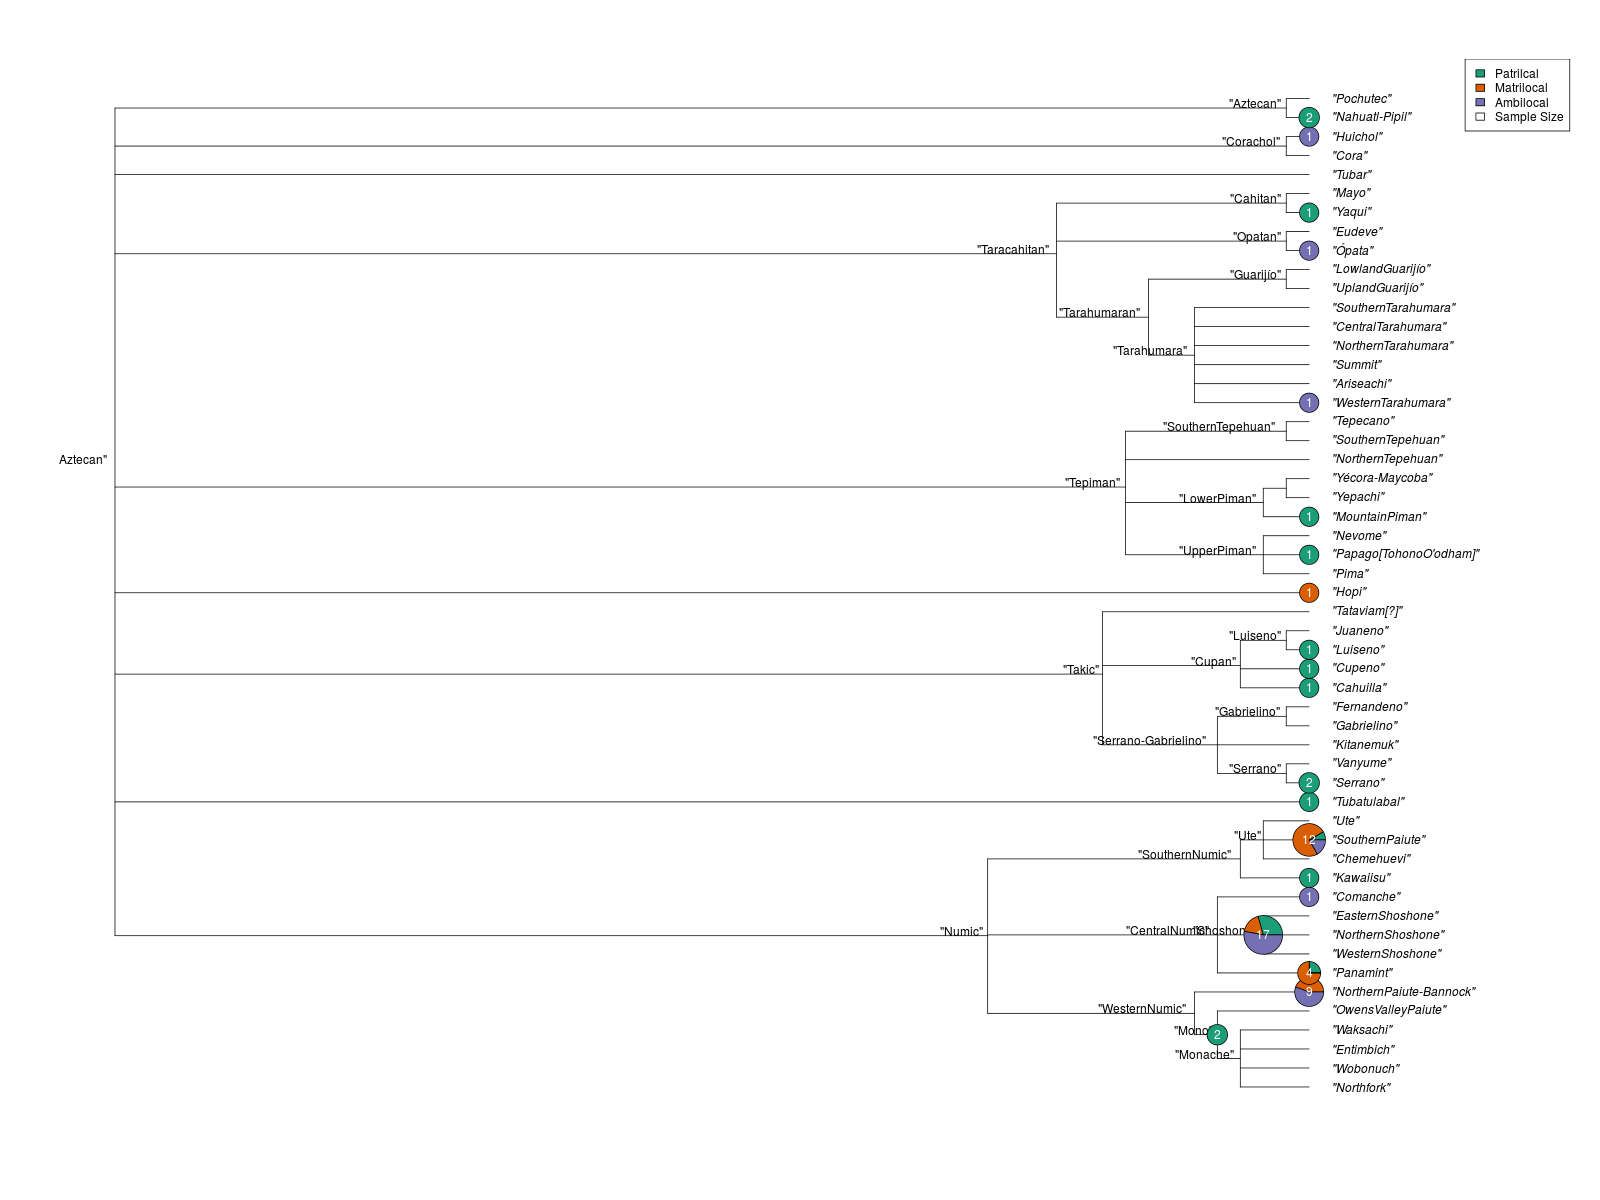Click the Takic clade label
The image size is (1600, 1200).
tap(1080, 670)
